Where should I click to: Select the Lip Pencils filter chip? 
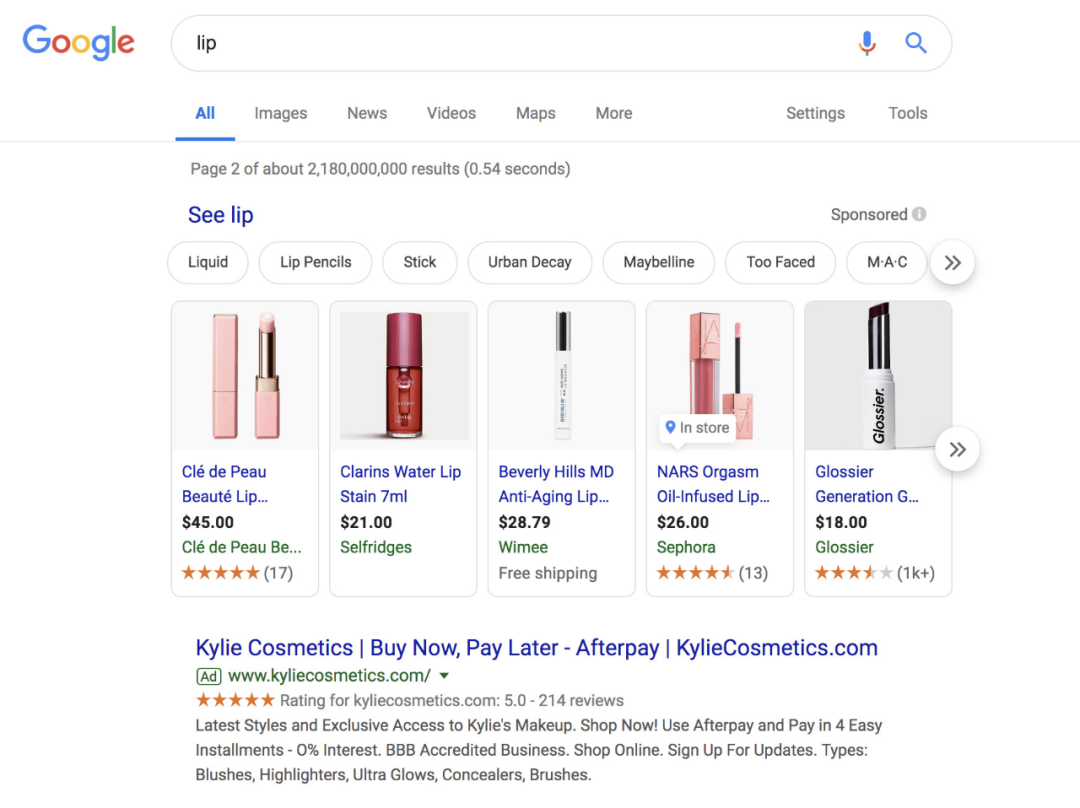point(315,262)
